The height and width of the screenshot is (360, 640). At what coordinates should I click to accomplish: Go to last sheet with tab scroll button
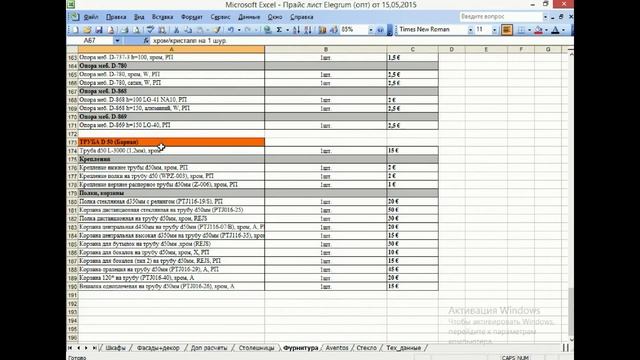[x=94, y=348]
